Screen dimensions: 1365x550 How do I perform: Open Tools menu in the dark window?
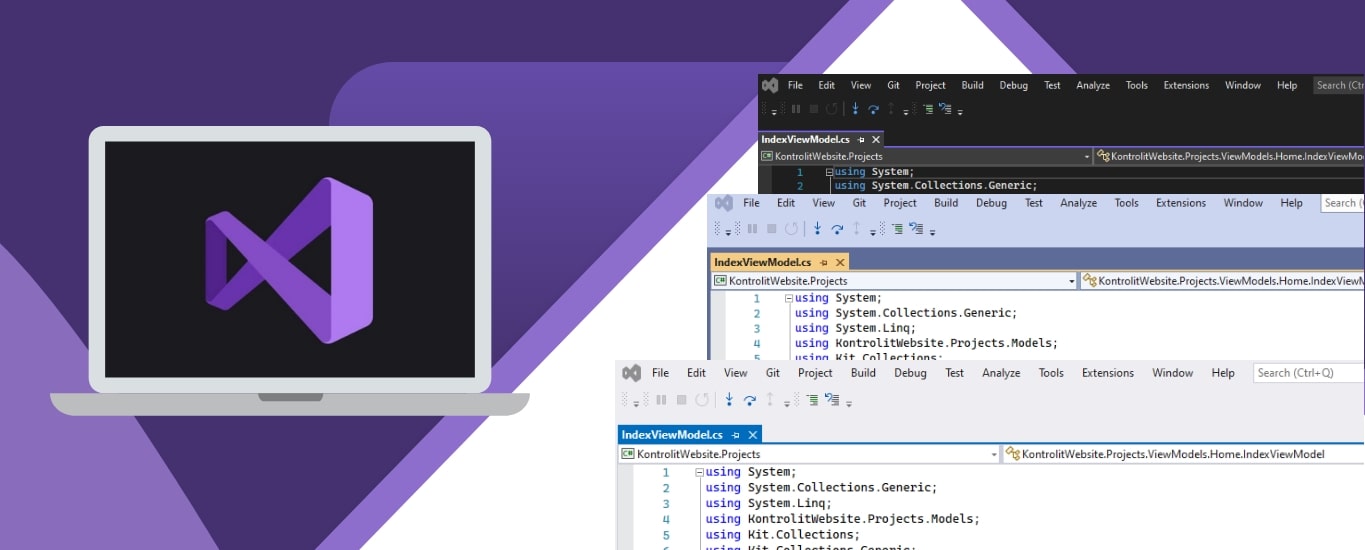(x=1137, y=85)
